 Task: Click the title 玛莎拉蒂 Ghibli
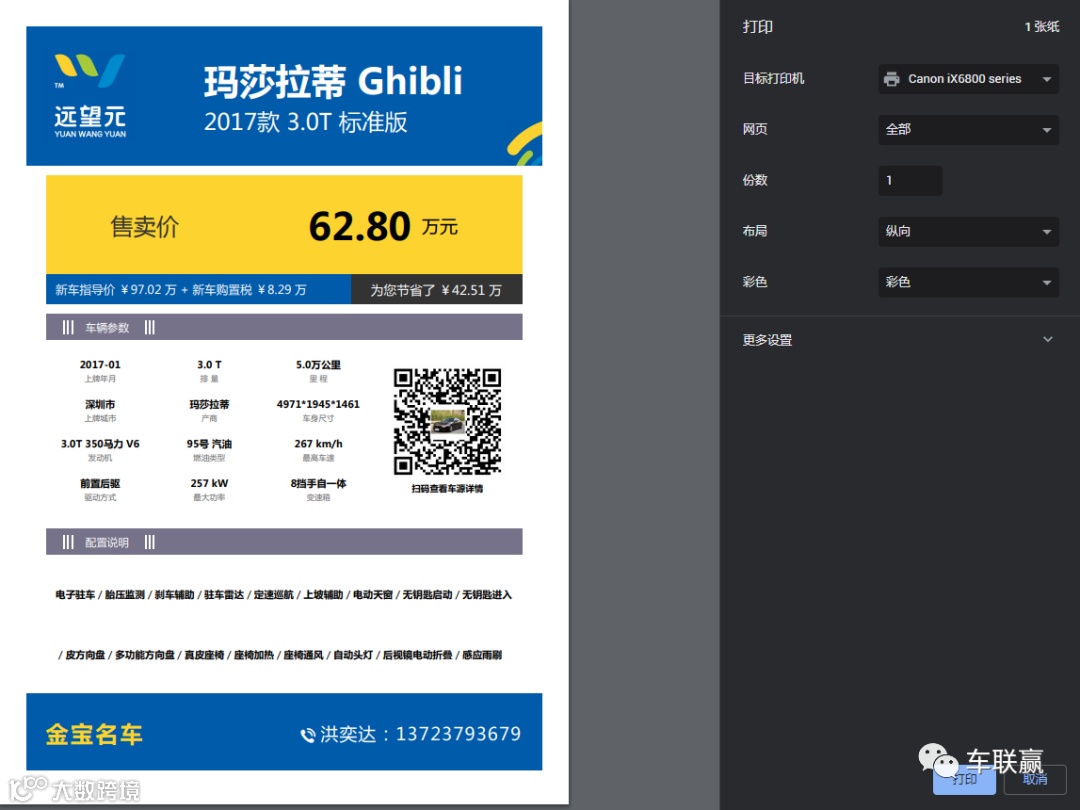pyautogui.click(x=333, y=82)
